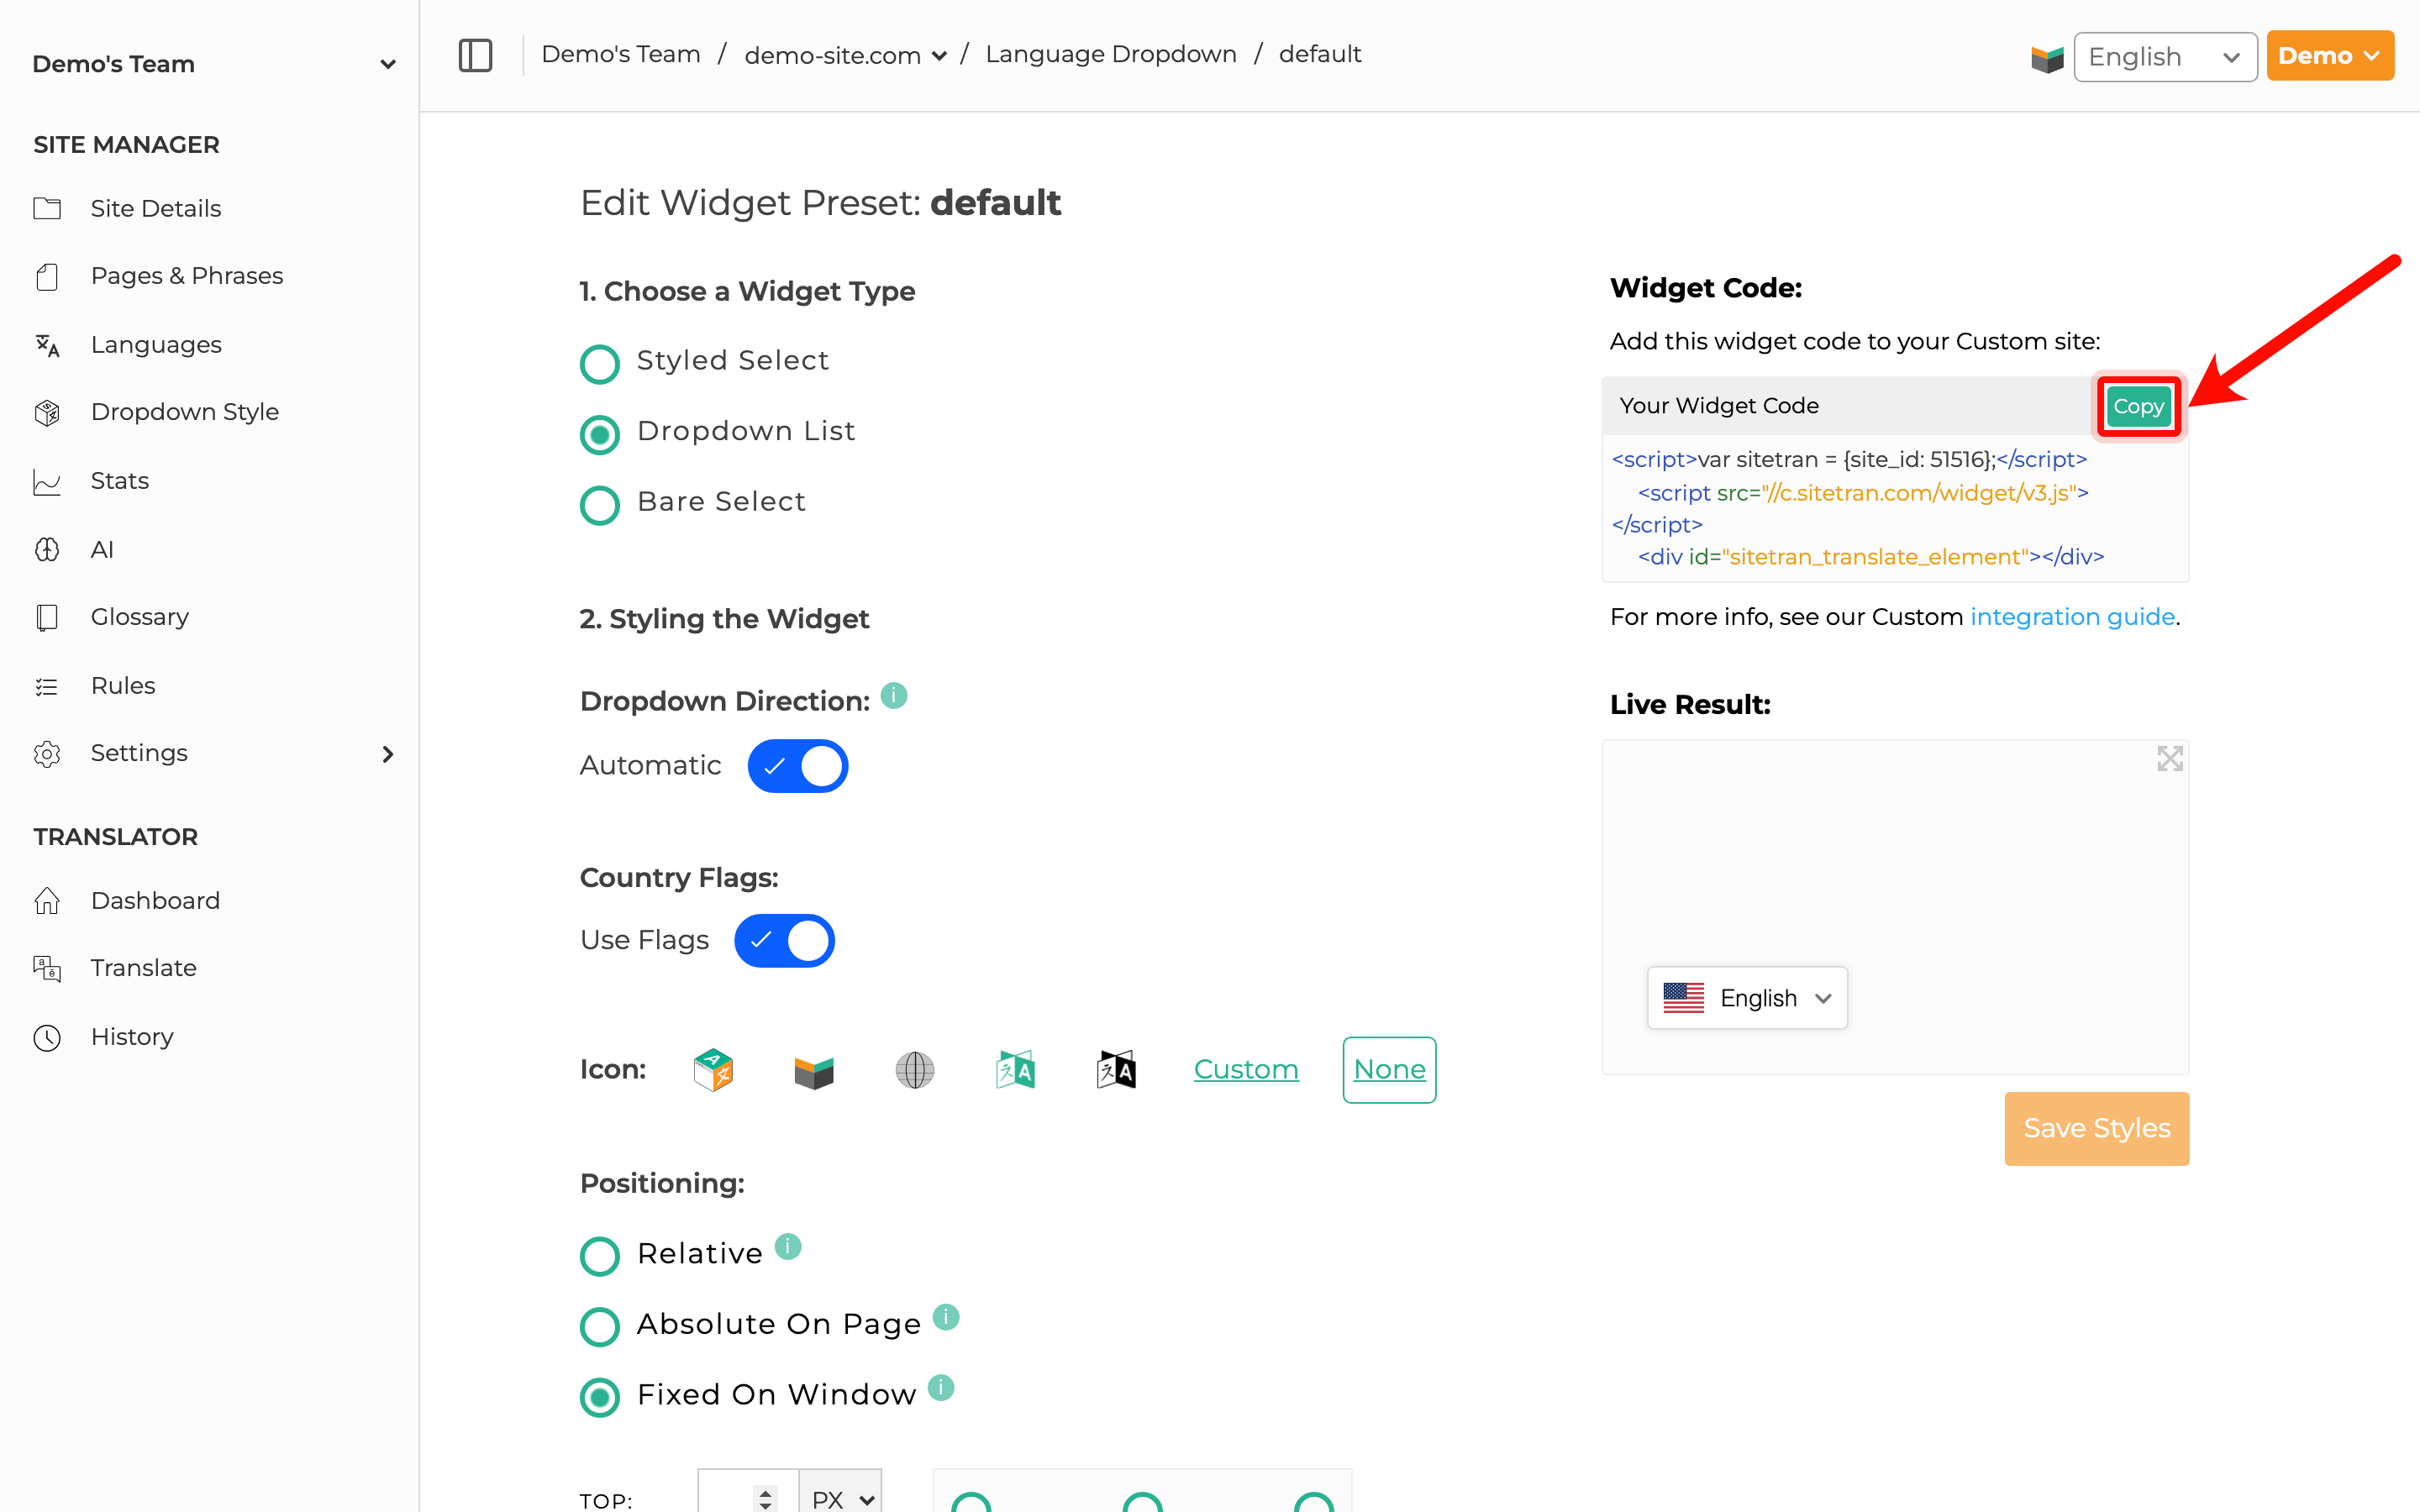Open the translator Dashboard
2420x1512 pixels.
[x=155, y=900]
